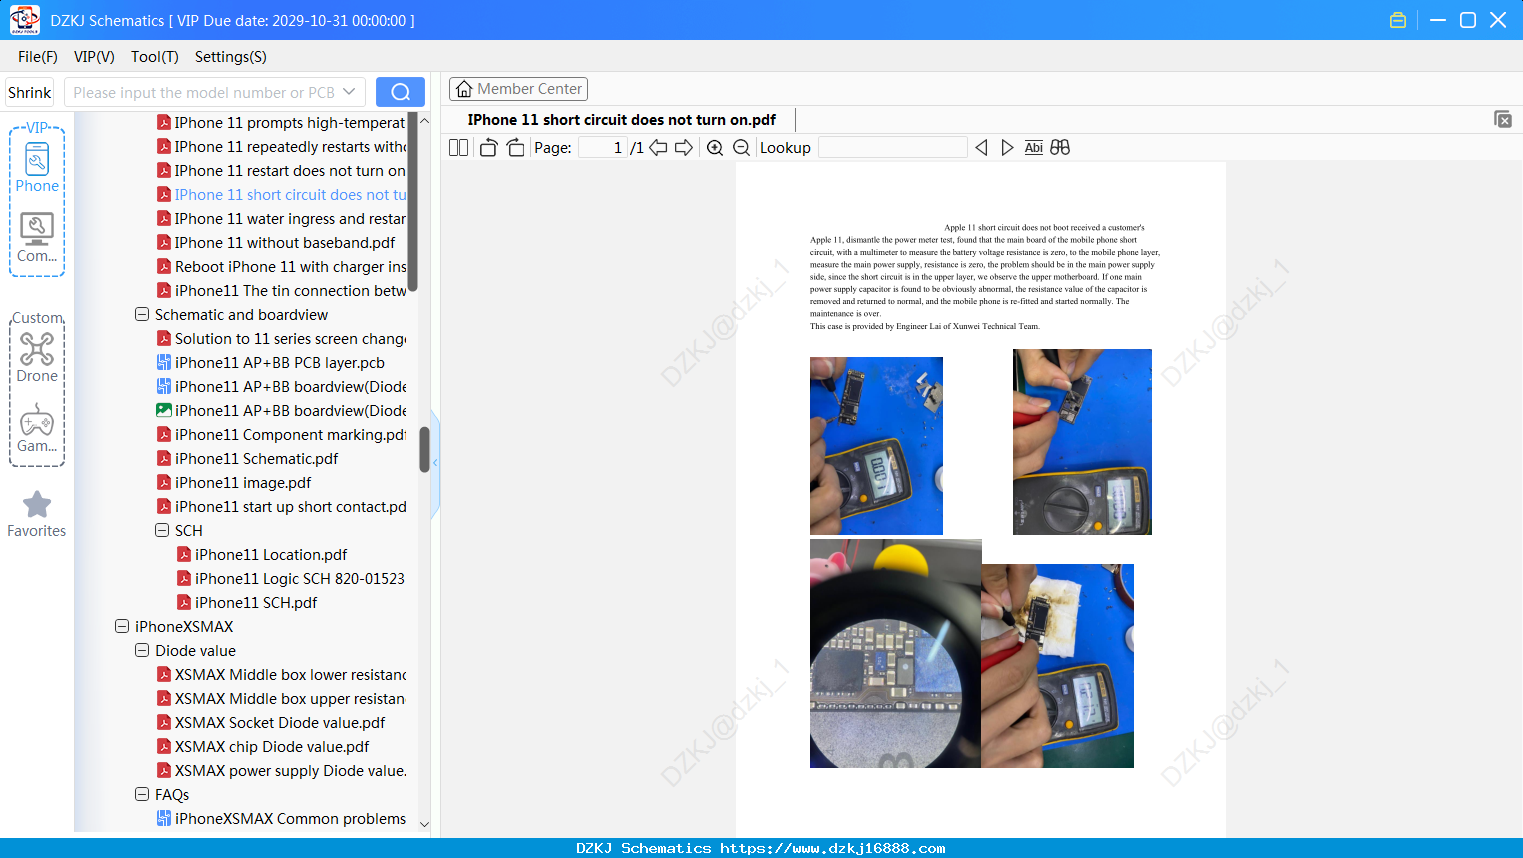Click PCB icon of iPhone11 AP+BB PCB layer.pcb
This screenshot has width=1523, height=858.
164,362
